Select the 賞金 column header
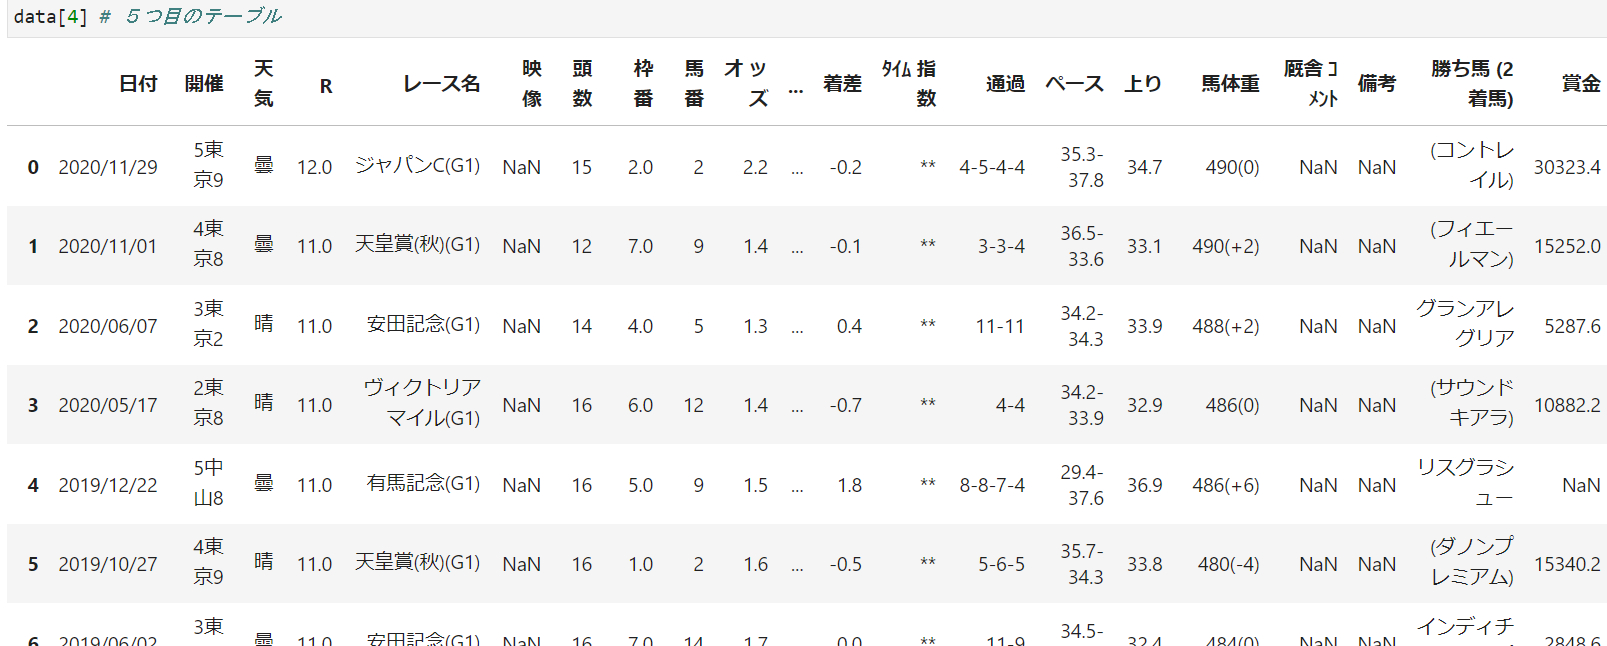1607x646 pixels. tap(1581, 84)
